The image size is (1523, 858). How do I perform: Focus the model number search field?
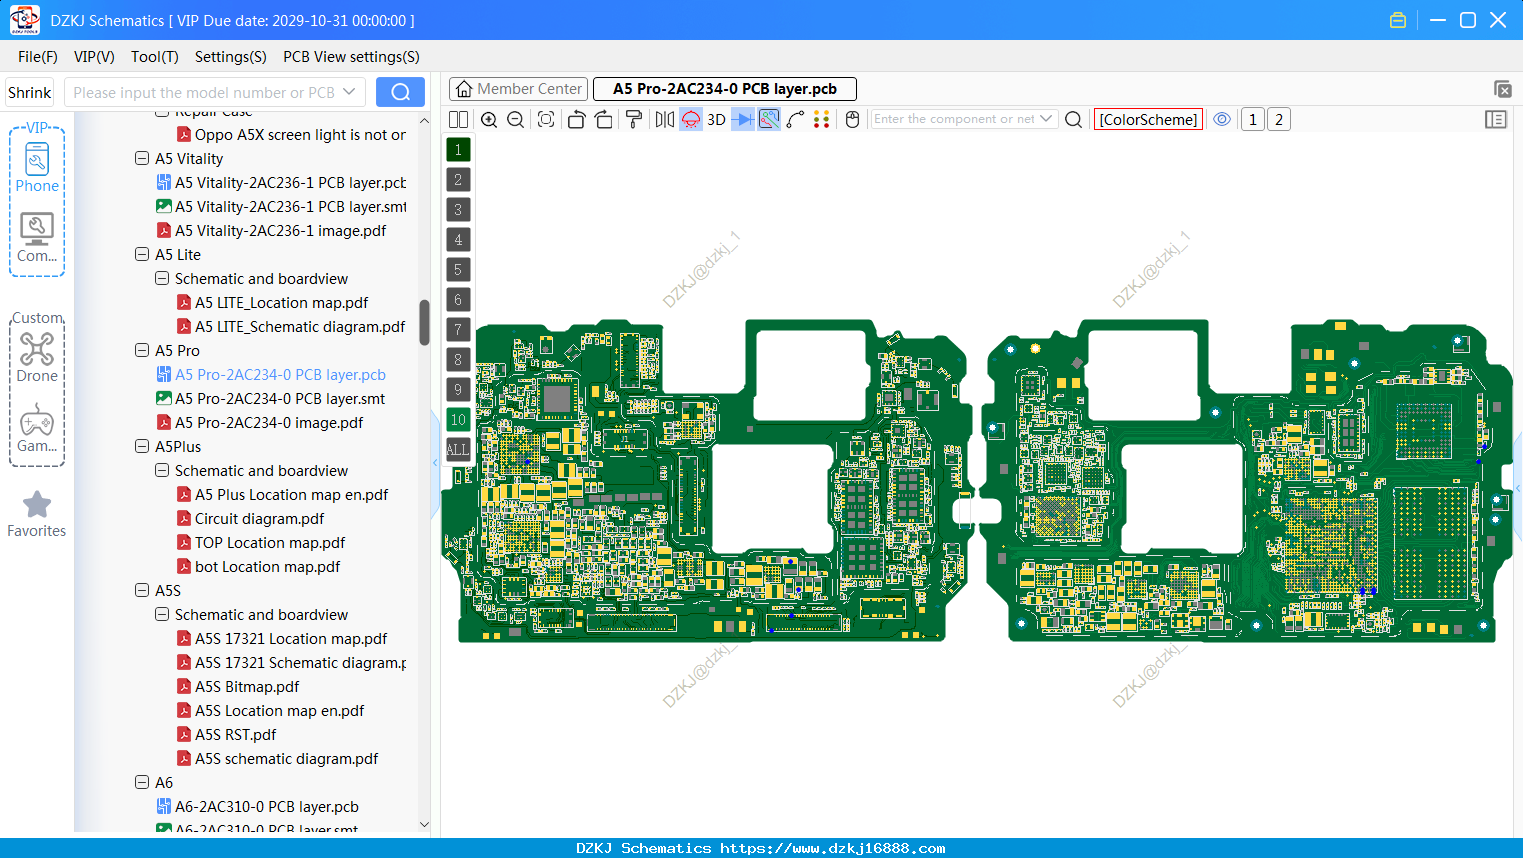point(203,92)
